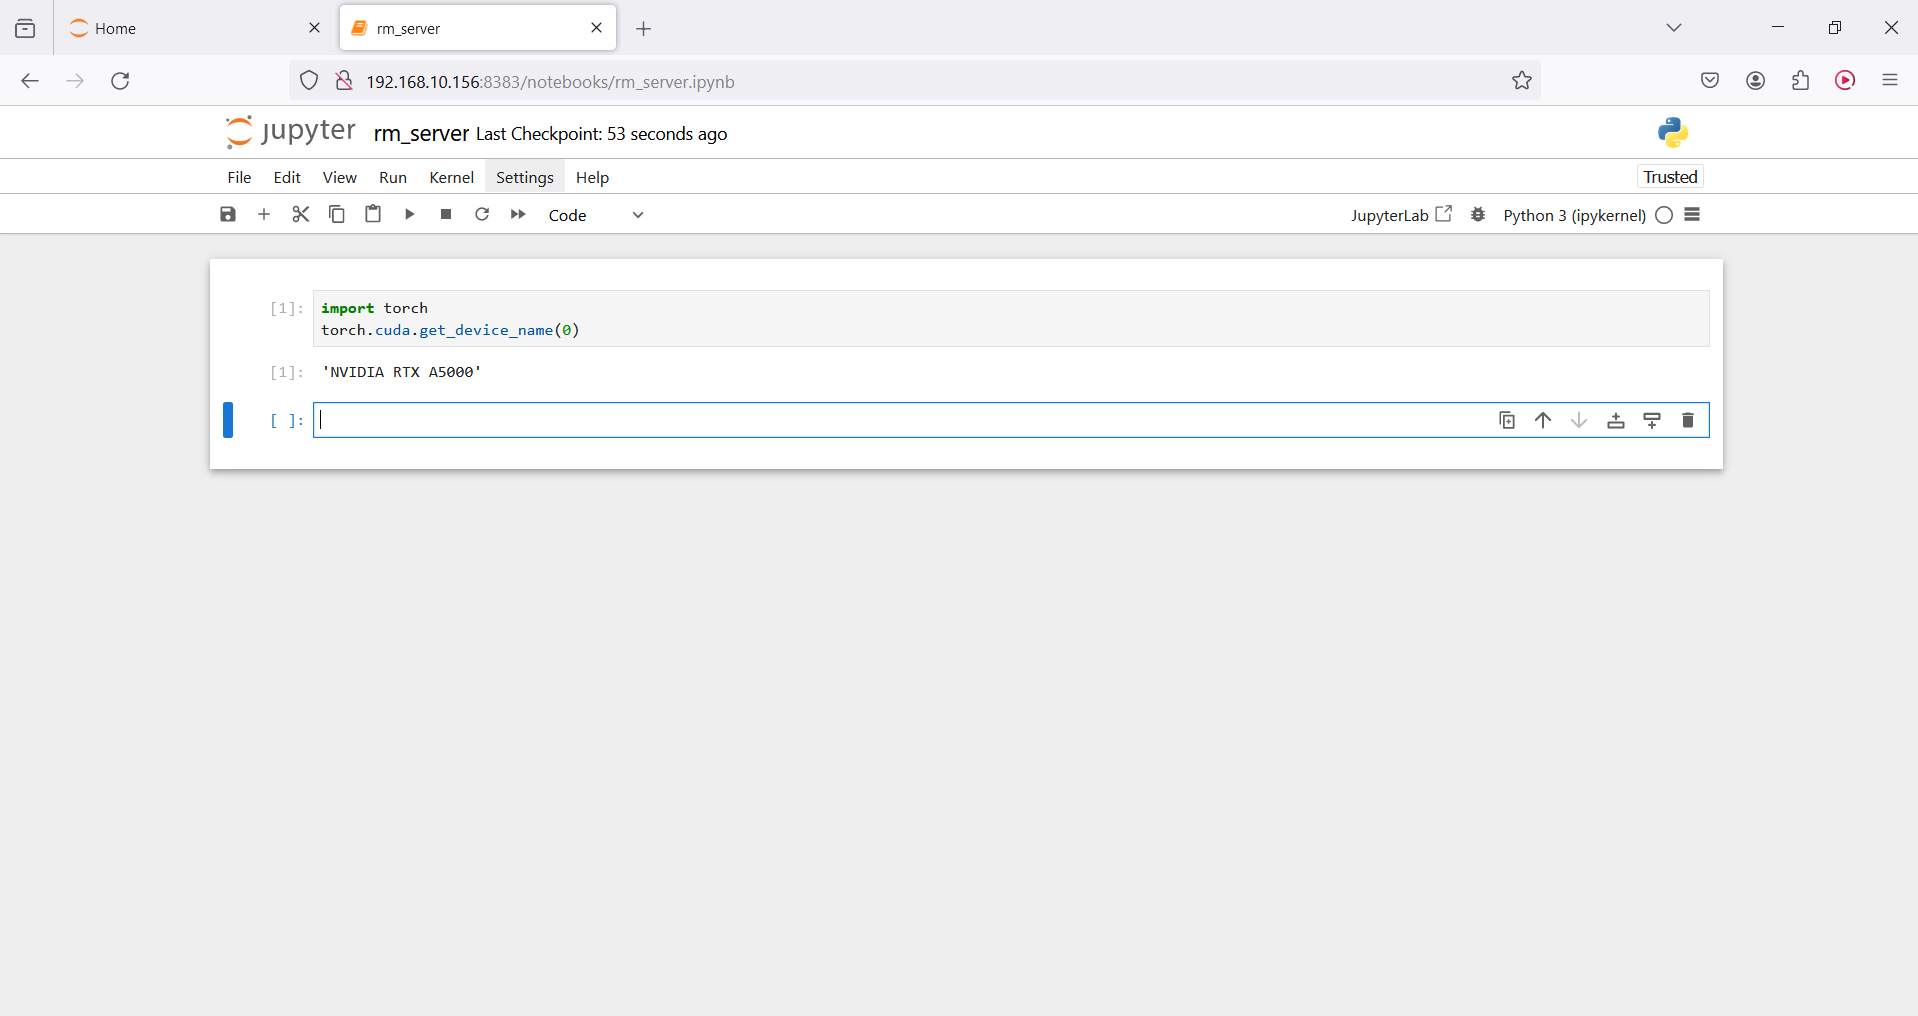Open the Edit menu
This screenshot has width=1918, height=1016.
click(x=287, y=177)
